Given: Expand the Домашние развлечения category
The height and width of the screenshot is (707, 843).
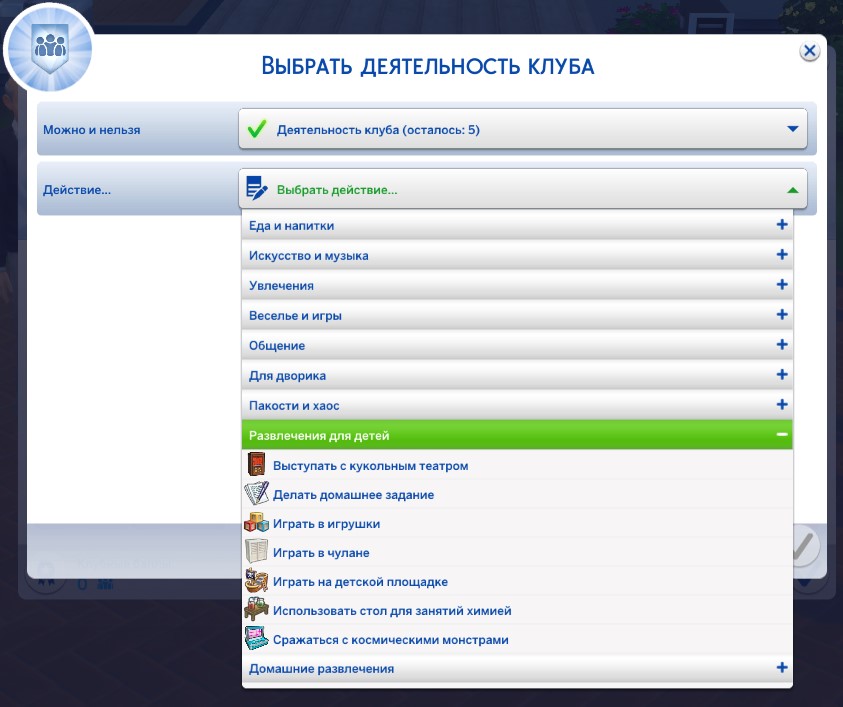Looking at the screenshot, I should [782, 668].
